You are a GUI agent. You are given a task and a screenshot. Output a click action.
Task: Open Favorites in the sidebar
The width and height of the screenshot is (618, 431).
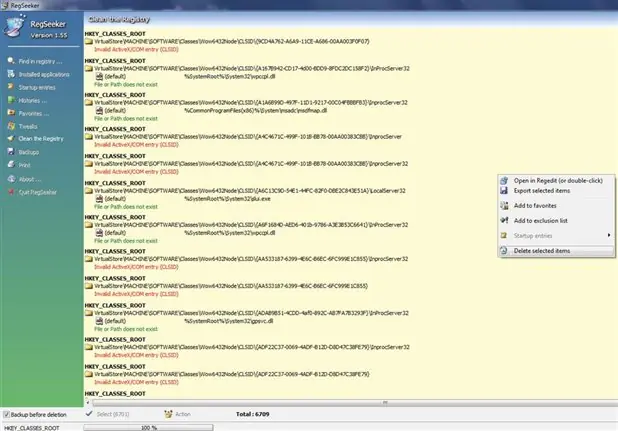pyautogui.click(x=34, y=113)
